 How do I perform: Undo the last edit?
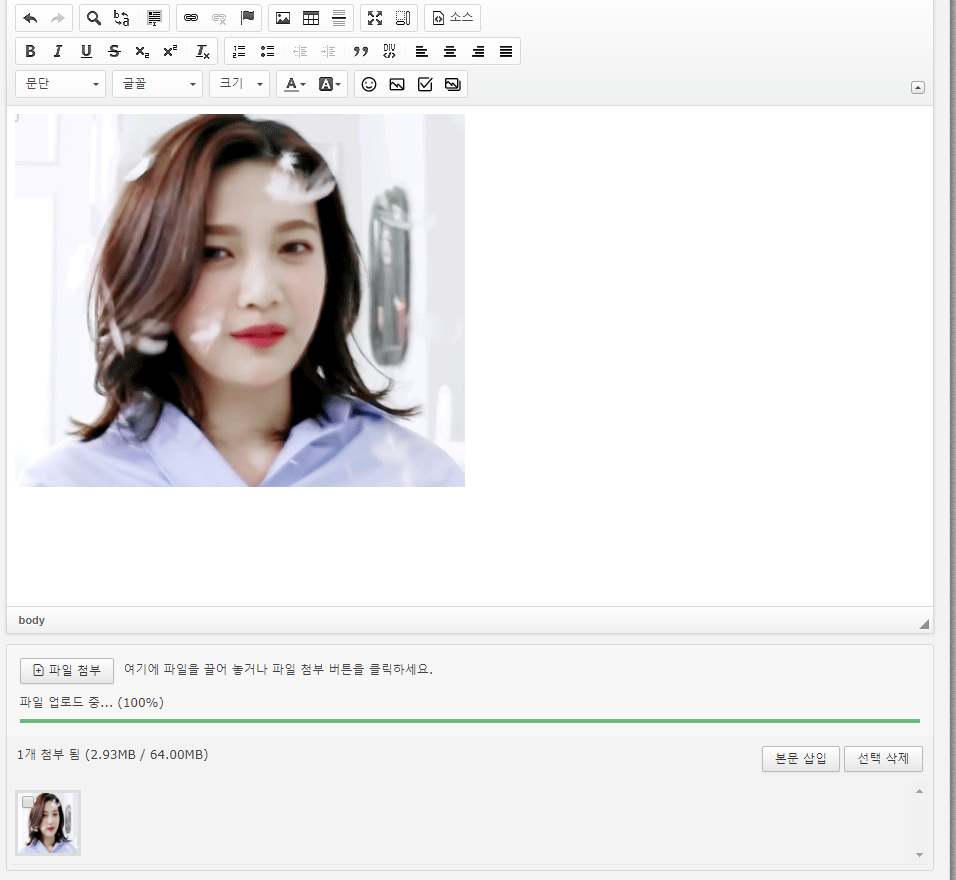tap(30, 18)
